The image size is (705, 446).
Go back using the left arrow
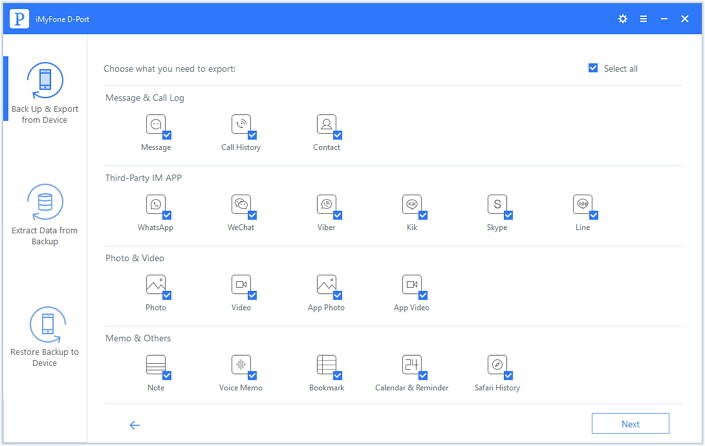pos(135,425)
